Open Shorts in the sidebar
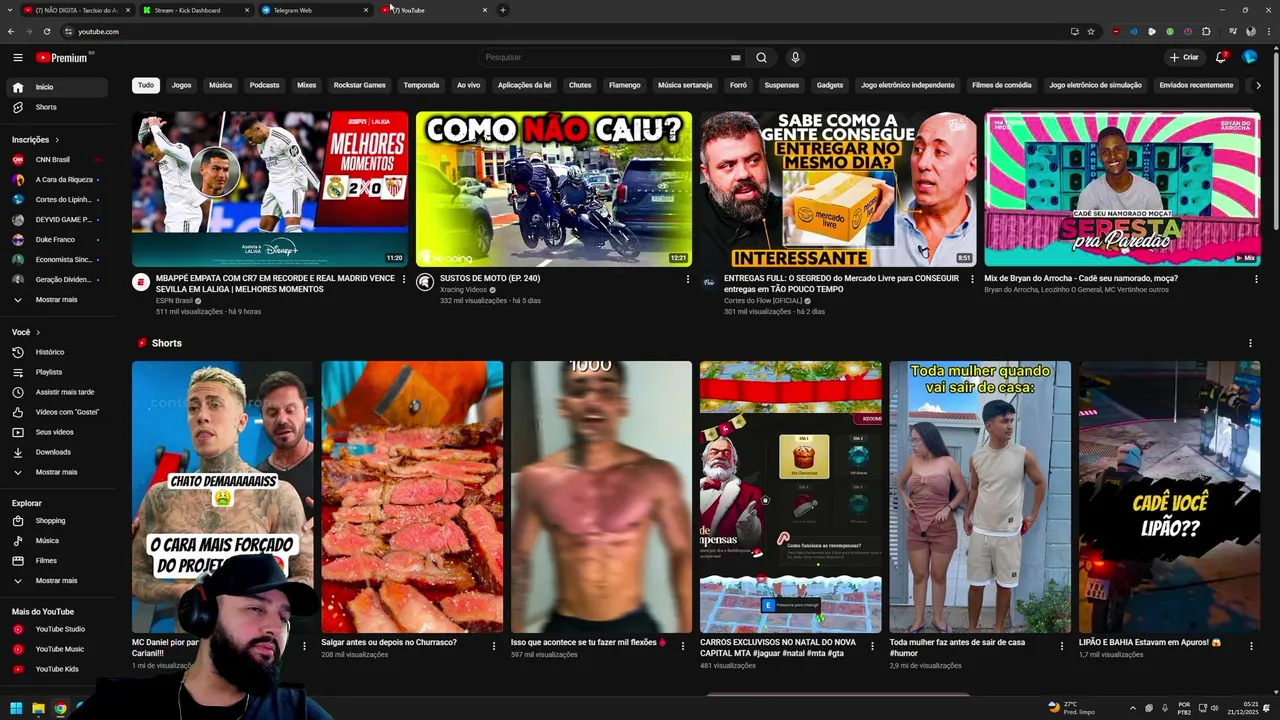The image size is (1280, 720). tap(58, 107)
